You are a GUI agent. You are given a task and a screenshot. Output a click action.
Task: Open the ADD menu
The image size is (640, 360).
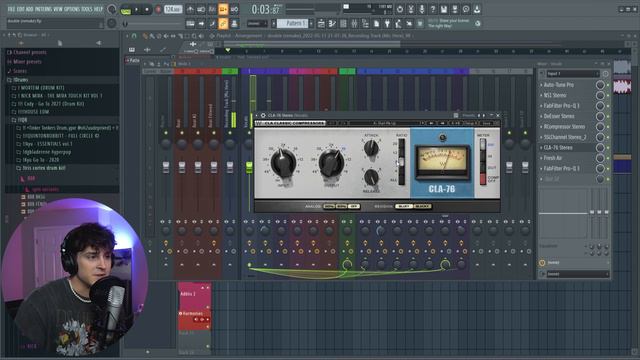(30, 9)
